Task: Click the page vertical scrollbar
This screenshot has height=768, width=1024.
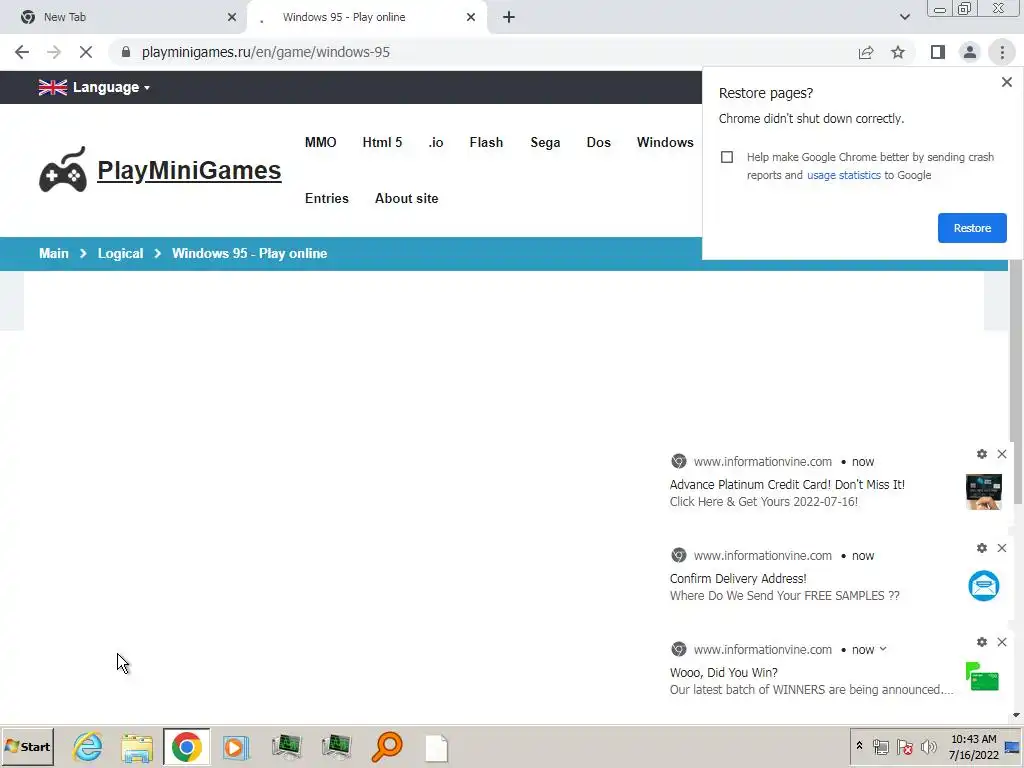Action: click(x=1016, y=382)
